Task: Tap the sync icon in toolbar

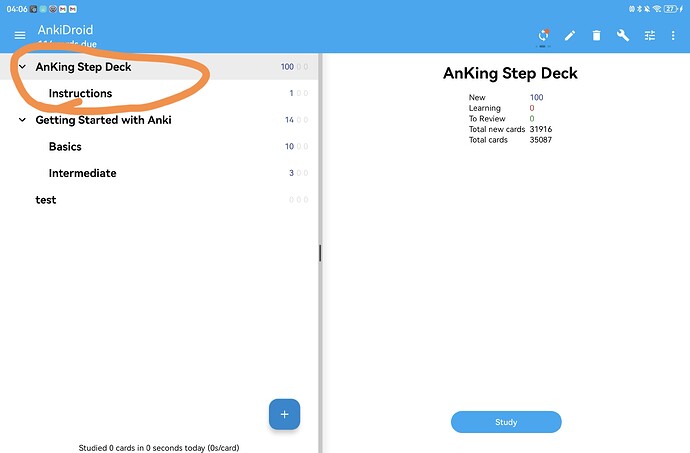Action: click(x=544, y=35)
